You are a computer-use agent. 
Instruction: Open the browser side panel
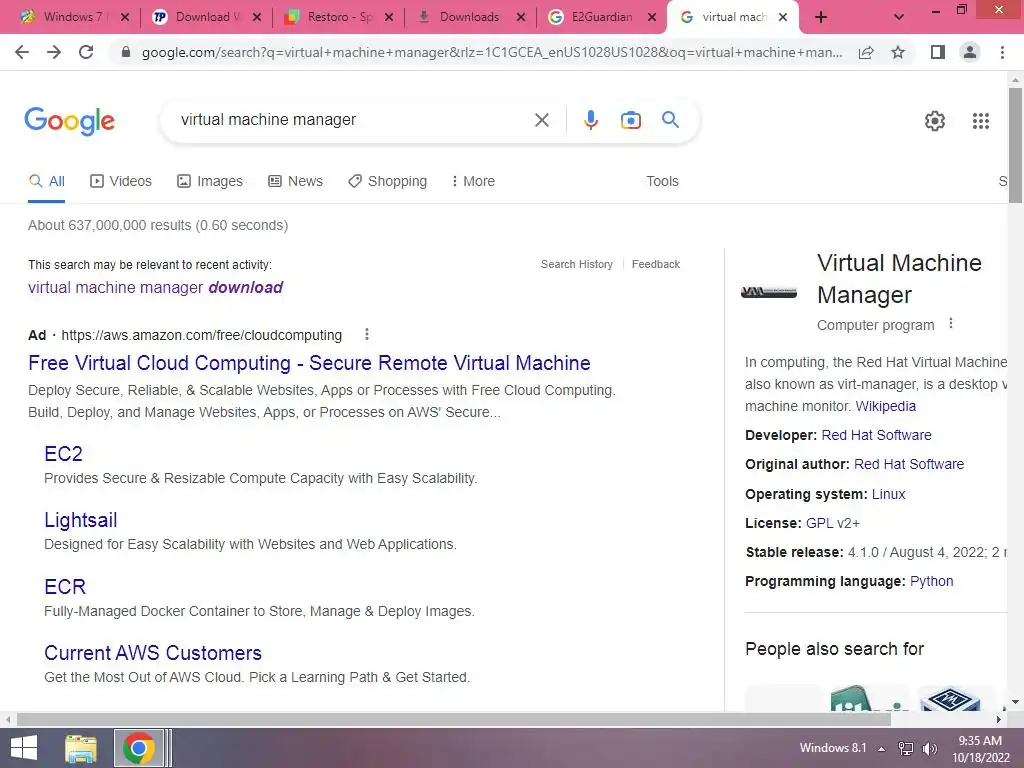point(938,52)
